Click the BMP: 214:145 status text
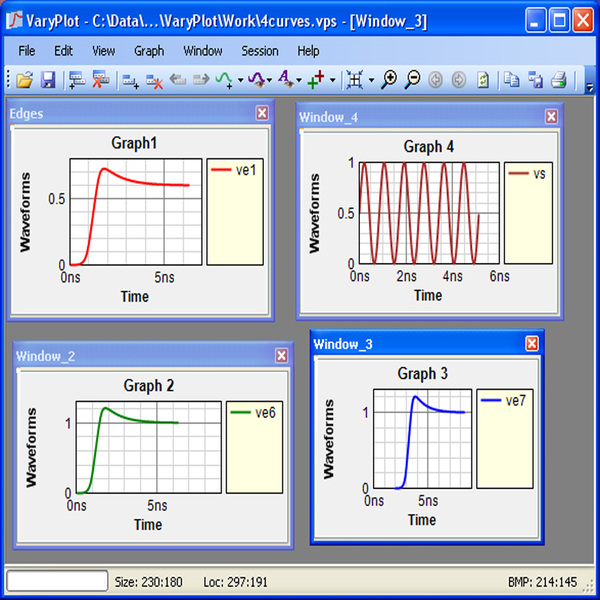 coord(542,582)
